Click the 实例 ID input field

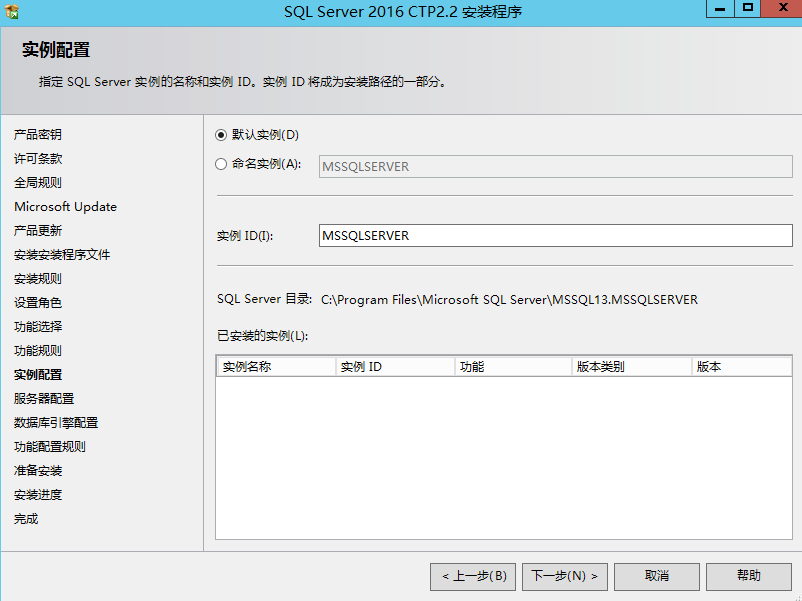pos(555,236)
